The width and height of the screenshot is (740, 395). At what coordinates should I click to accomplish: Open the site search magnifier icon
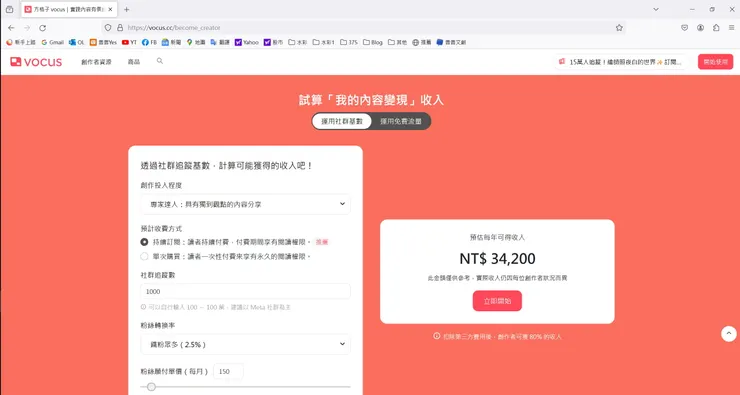(160, 61)
